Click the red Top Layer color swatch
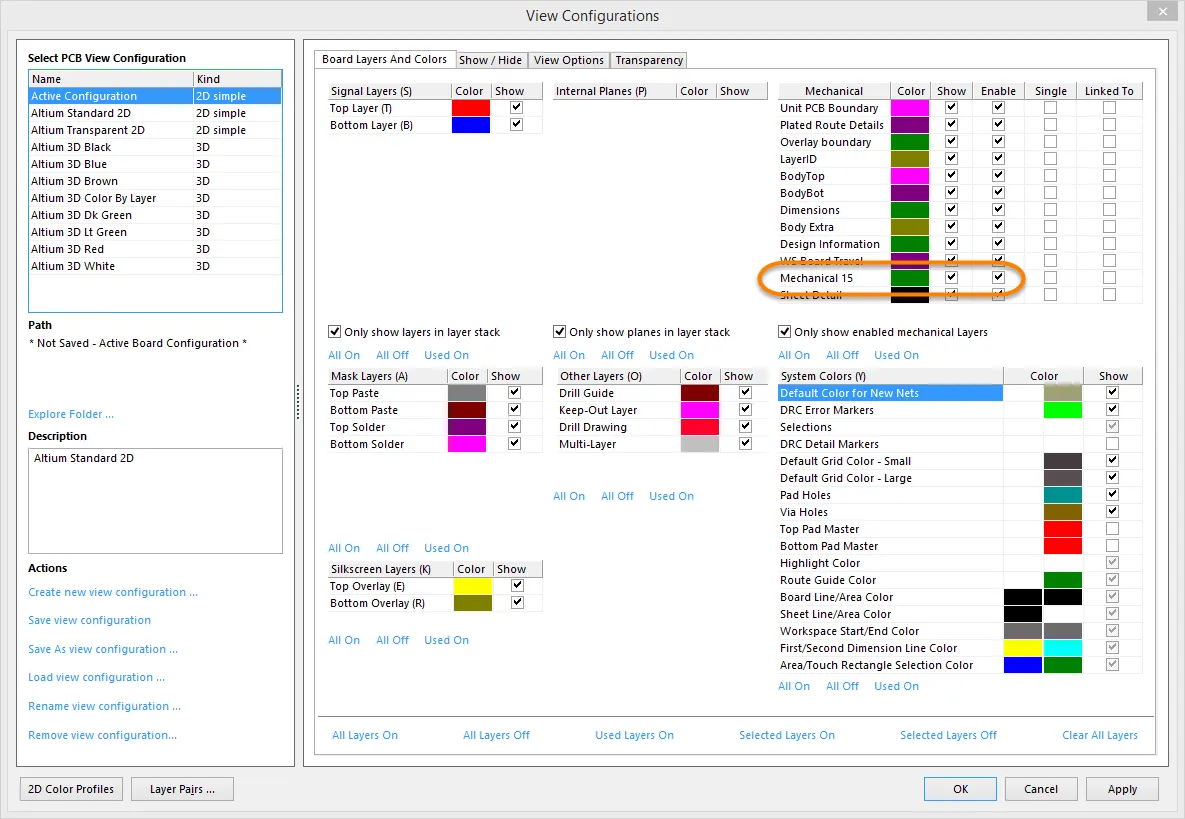 point(471,108)
